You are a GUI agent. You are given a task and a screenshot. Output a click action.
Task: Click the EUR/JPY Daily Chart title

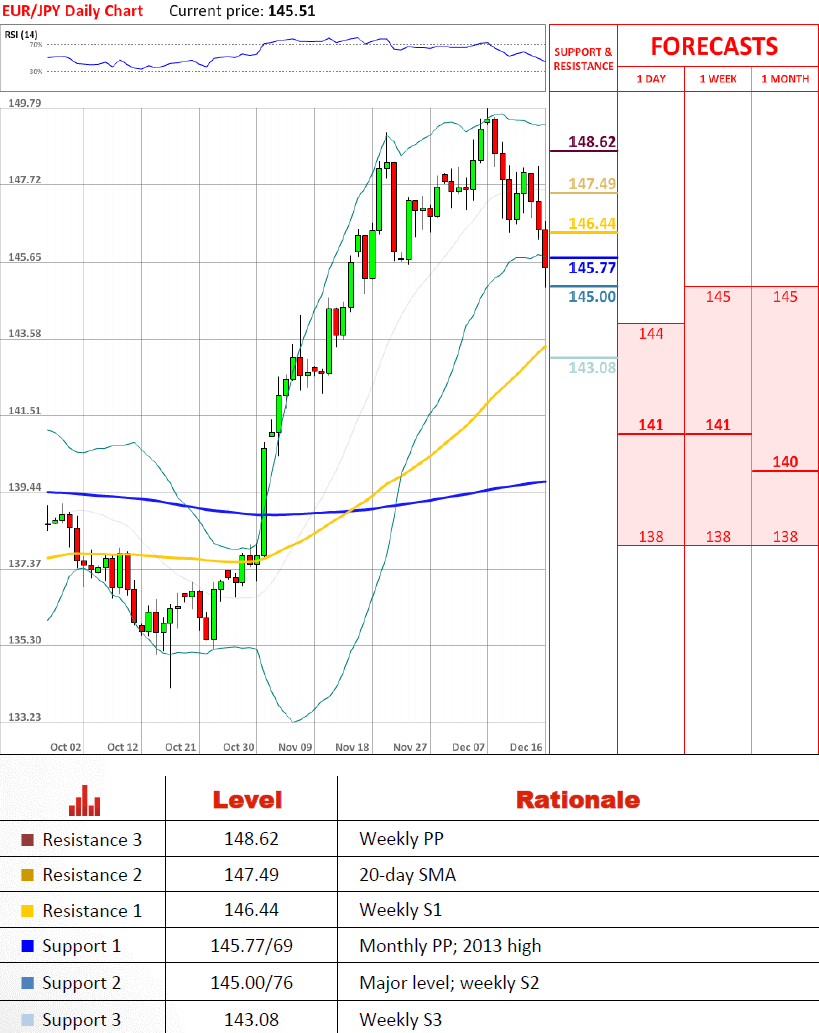coord(72,11)
